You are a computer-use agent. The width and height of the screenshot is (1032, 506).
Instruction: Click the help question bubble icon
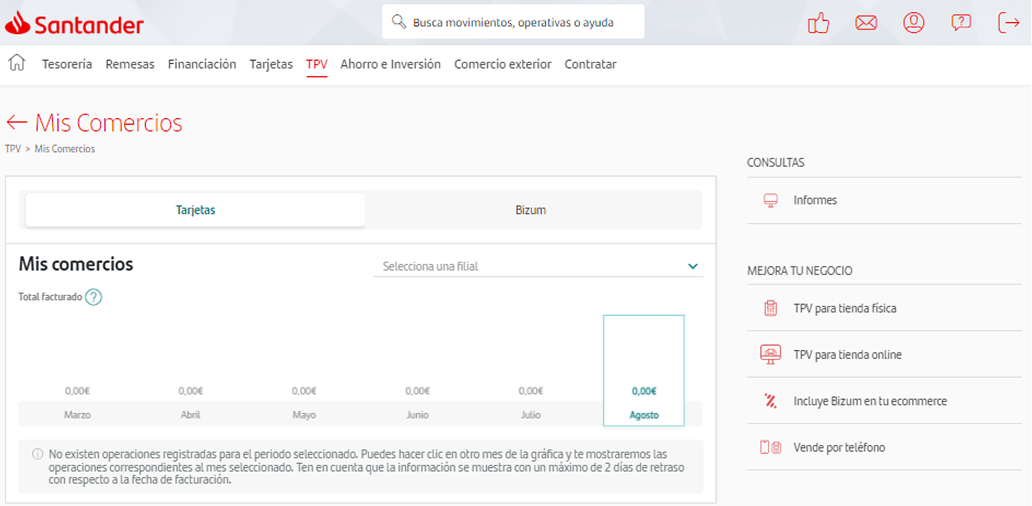click(961, 23)
